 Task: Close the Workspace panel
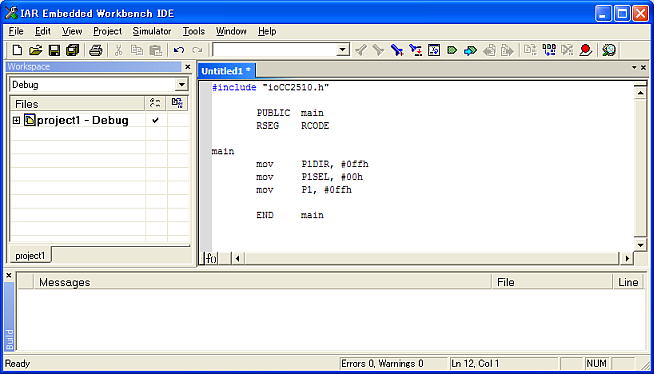tap(187, 67)
